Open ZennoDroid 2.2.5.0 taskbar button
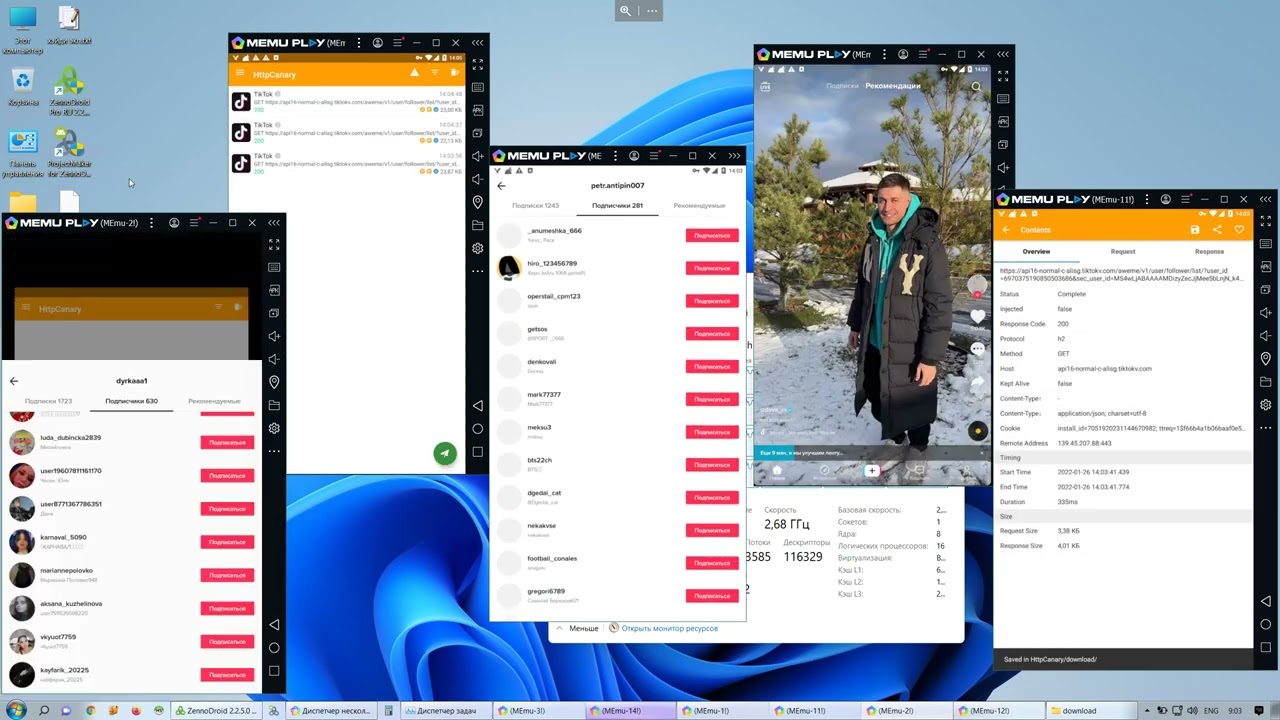The width and height of the screenshot is (1280, 720). coord(214,711)
